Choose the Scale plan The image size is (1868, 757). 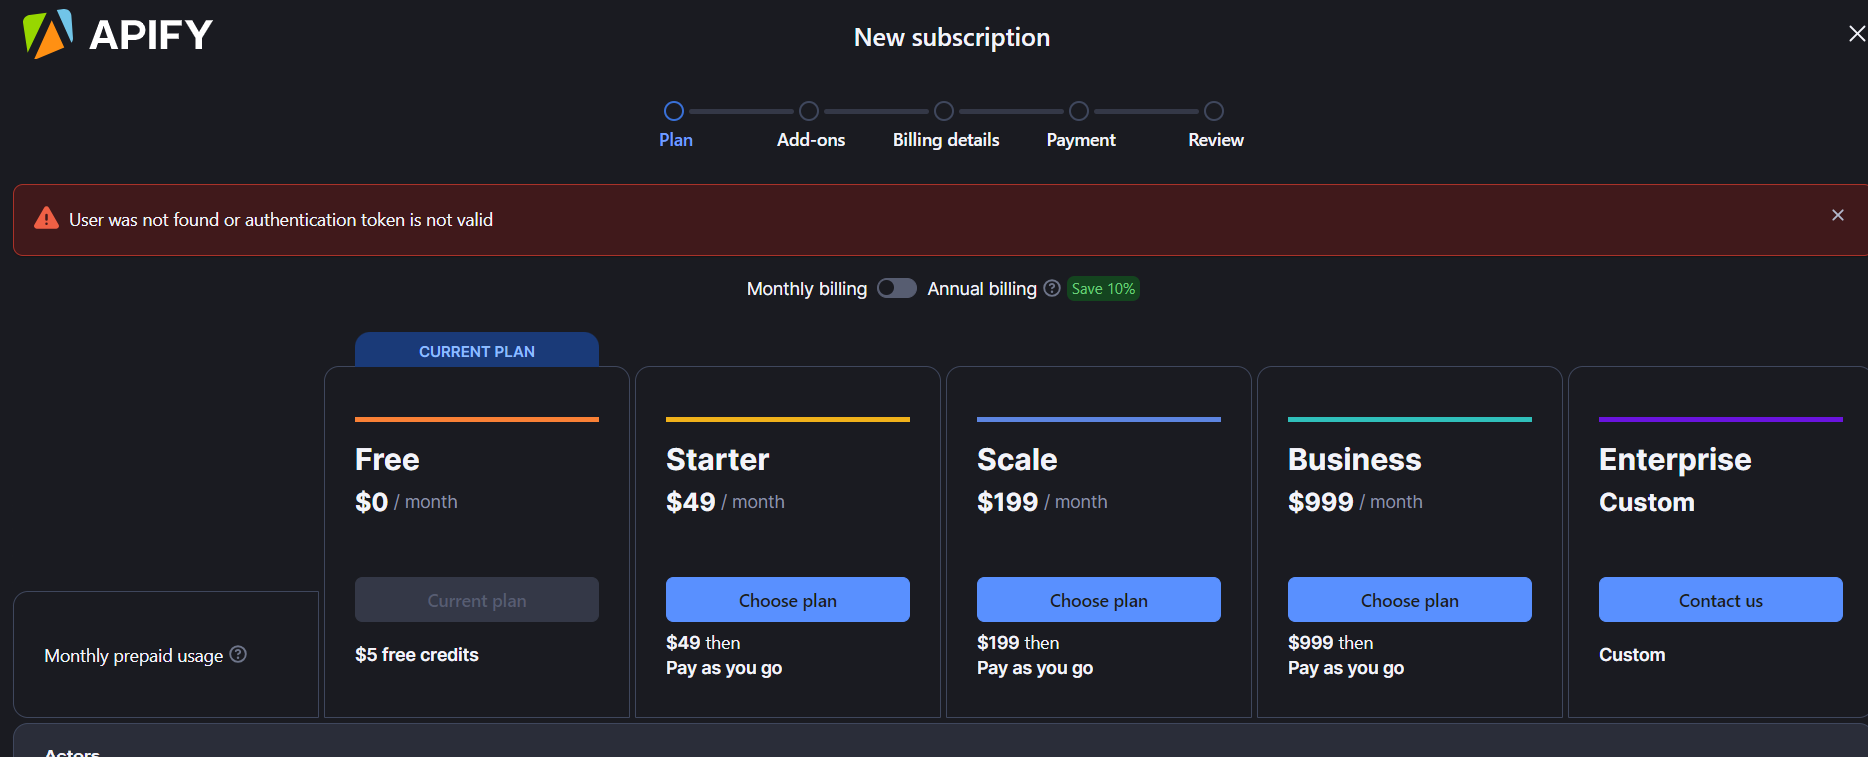coord(1099,600)
